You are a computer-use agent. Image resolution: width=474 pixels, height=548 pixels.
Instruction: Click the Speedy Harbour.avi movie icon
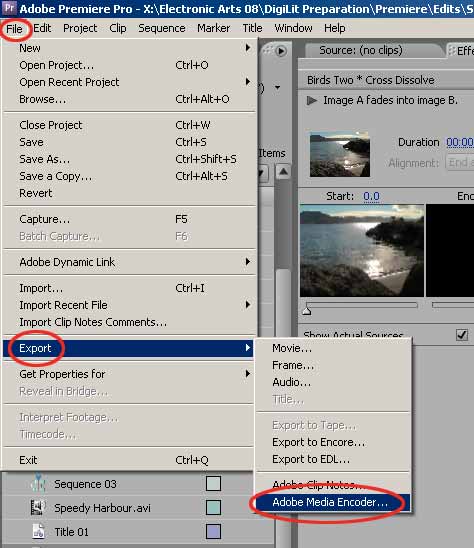[x=38, y=507]
